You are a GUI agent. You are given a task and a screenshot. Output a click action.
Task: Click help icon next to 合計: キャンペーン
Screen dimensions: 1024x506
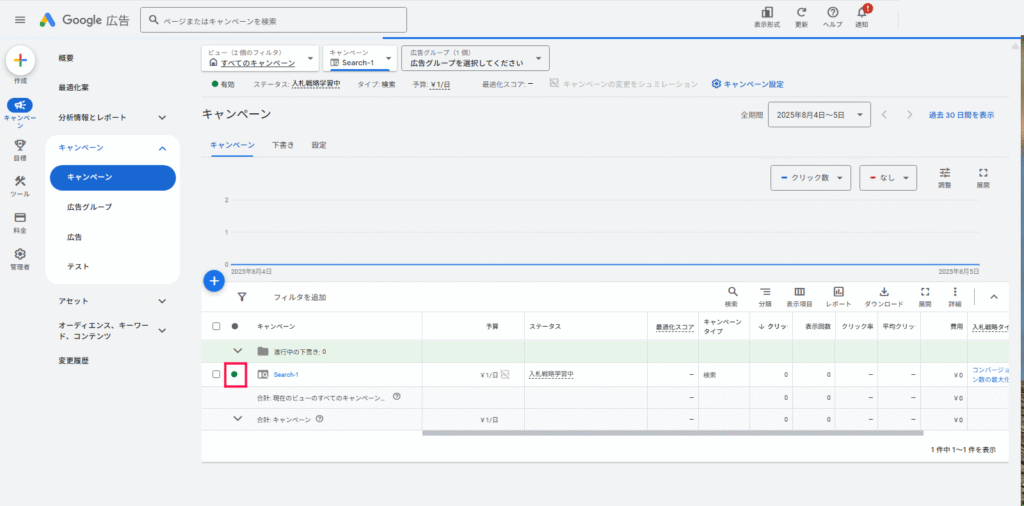pyautogui.click(x=319, y=419)
